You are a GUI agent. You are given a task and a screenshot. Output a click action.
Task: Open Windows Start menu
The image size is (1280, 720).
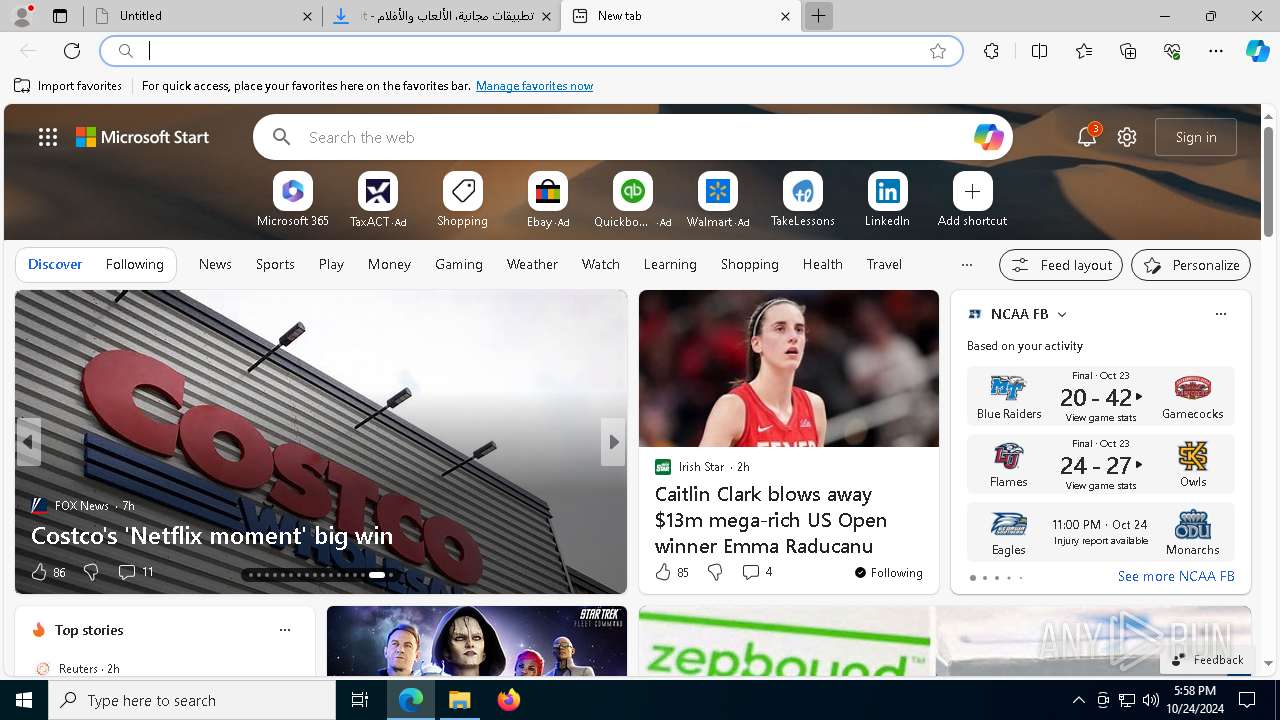click(x=24, y=700)
